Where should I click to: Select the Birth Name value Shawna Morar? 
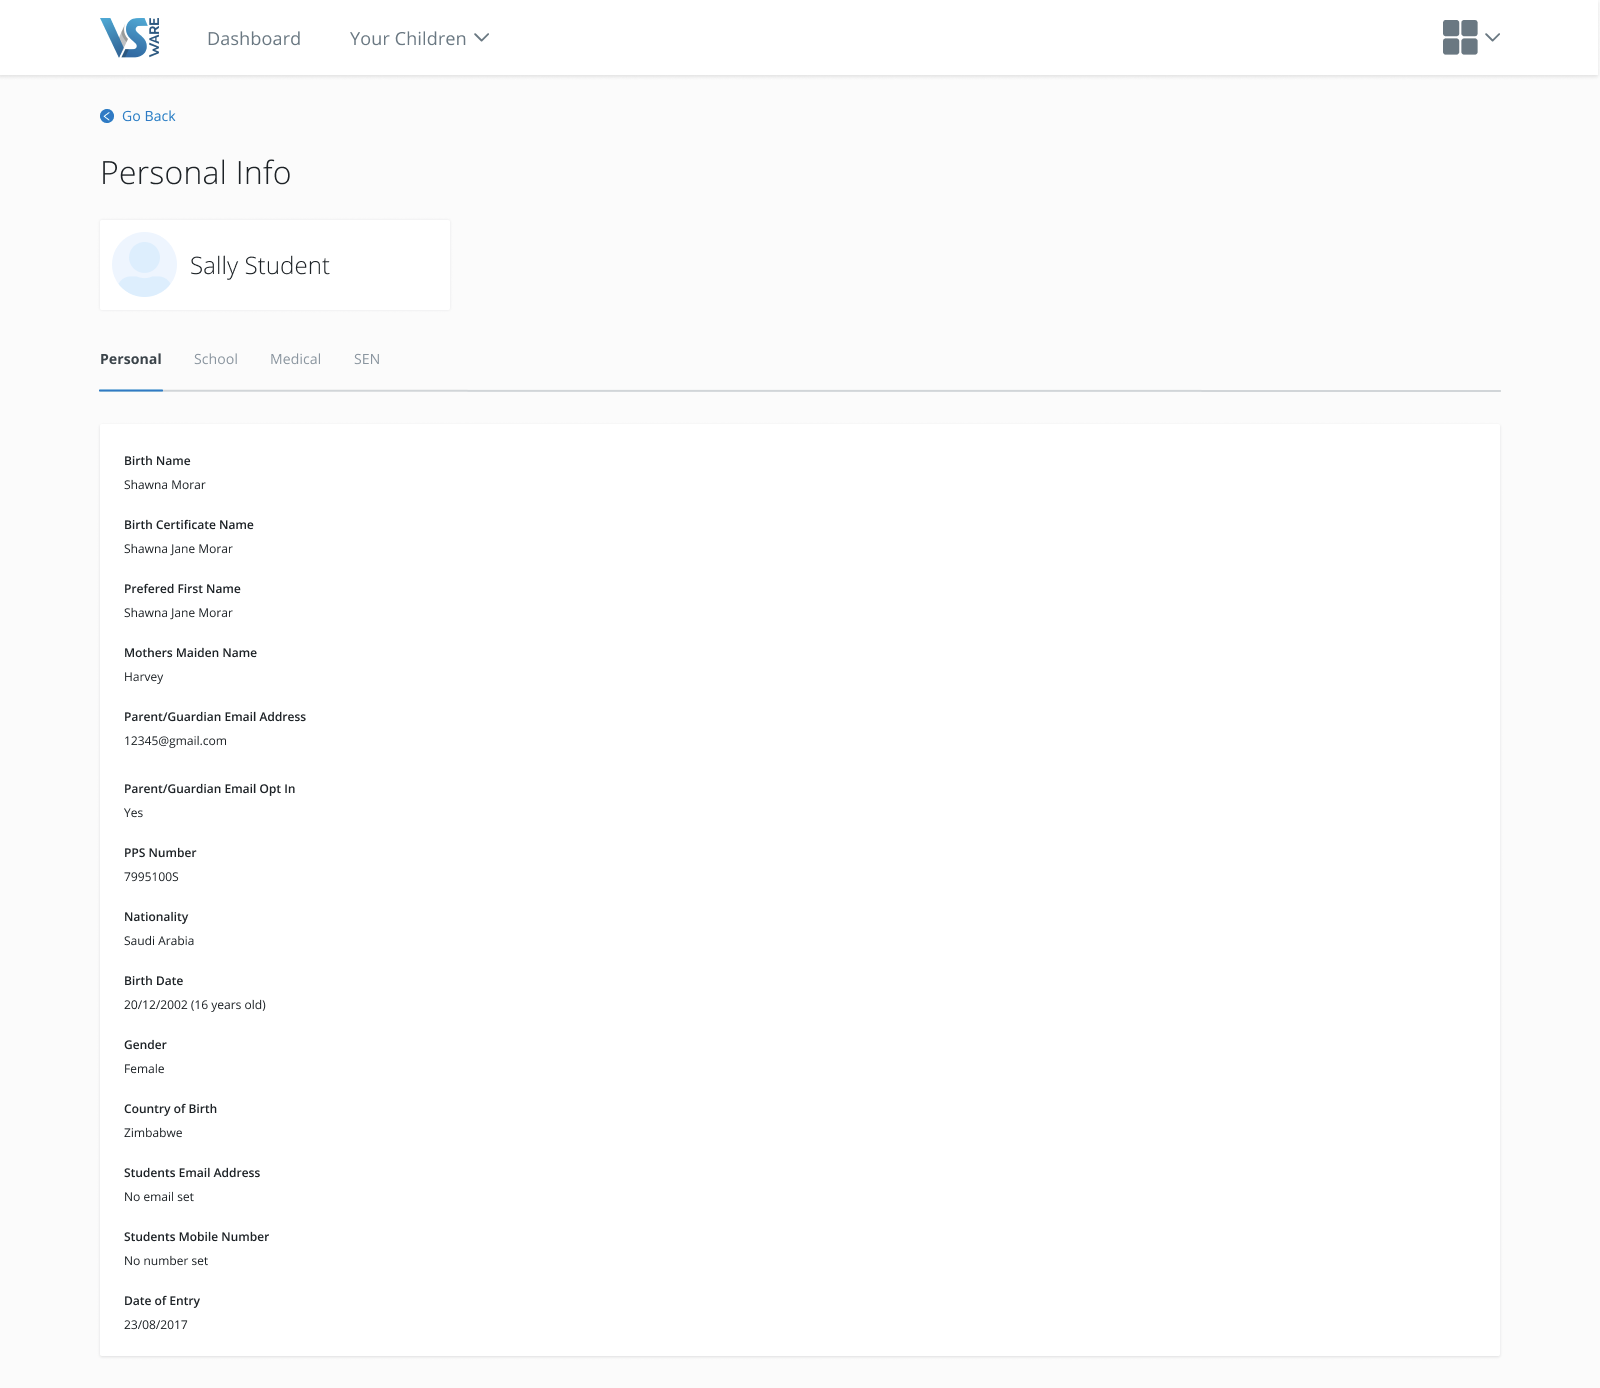click(x=165, y=485)
